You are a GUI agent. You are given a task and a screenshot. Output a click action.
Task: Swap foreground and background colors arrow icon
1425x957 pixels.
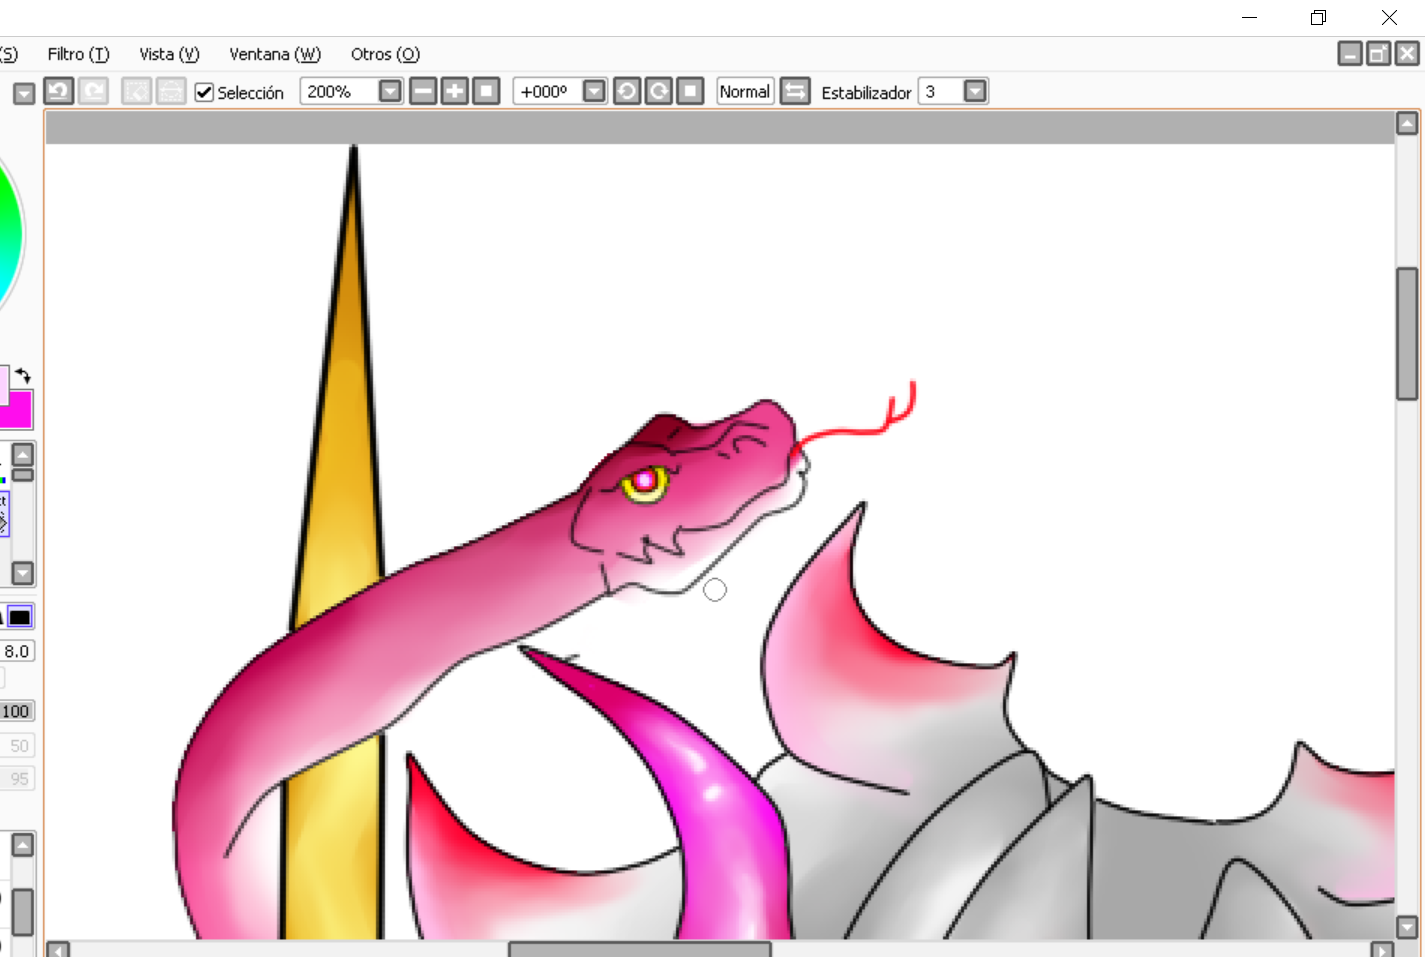coord(22,376)
